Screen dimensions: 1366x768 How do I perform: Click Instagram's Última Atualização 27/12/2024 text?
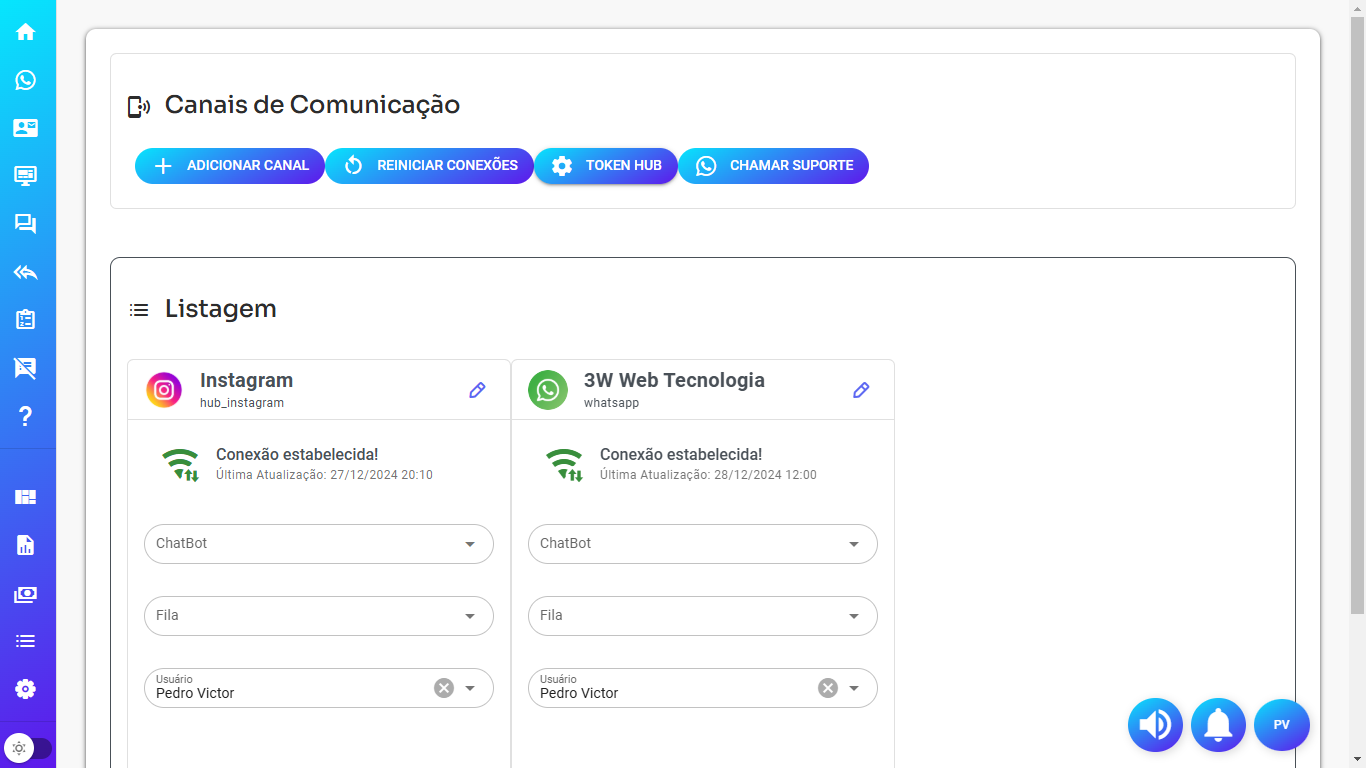tap(324, 475)
